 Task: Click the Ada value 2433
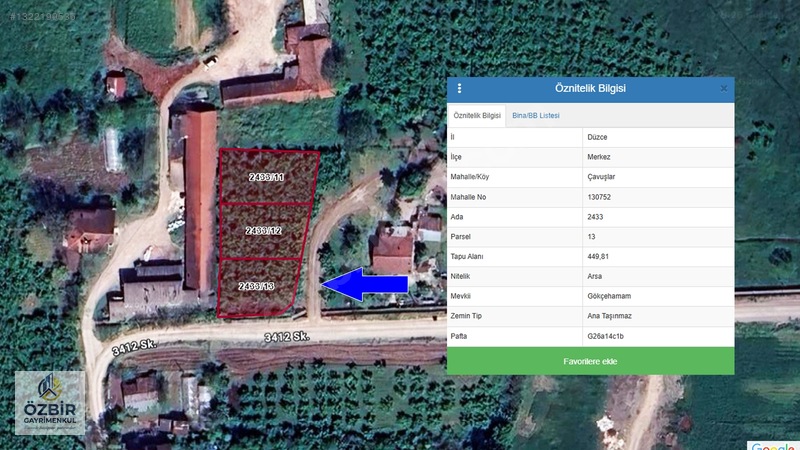(x=595, y=217)
